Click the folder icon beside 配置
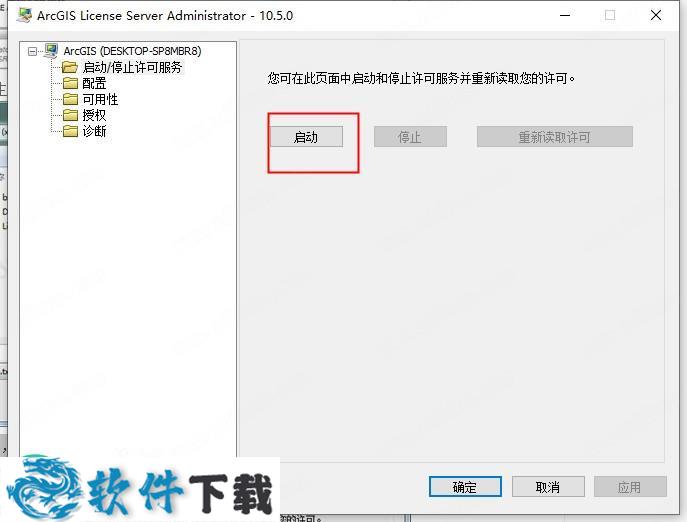Screen dimensions: 687x522 pos(70,83)
